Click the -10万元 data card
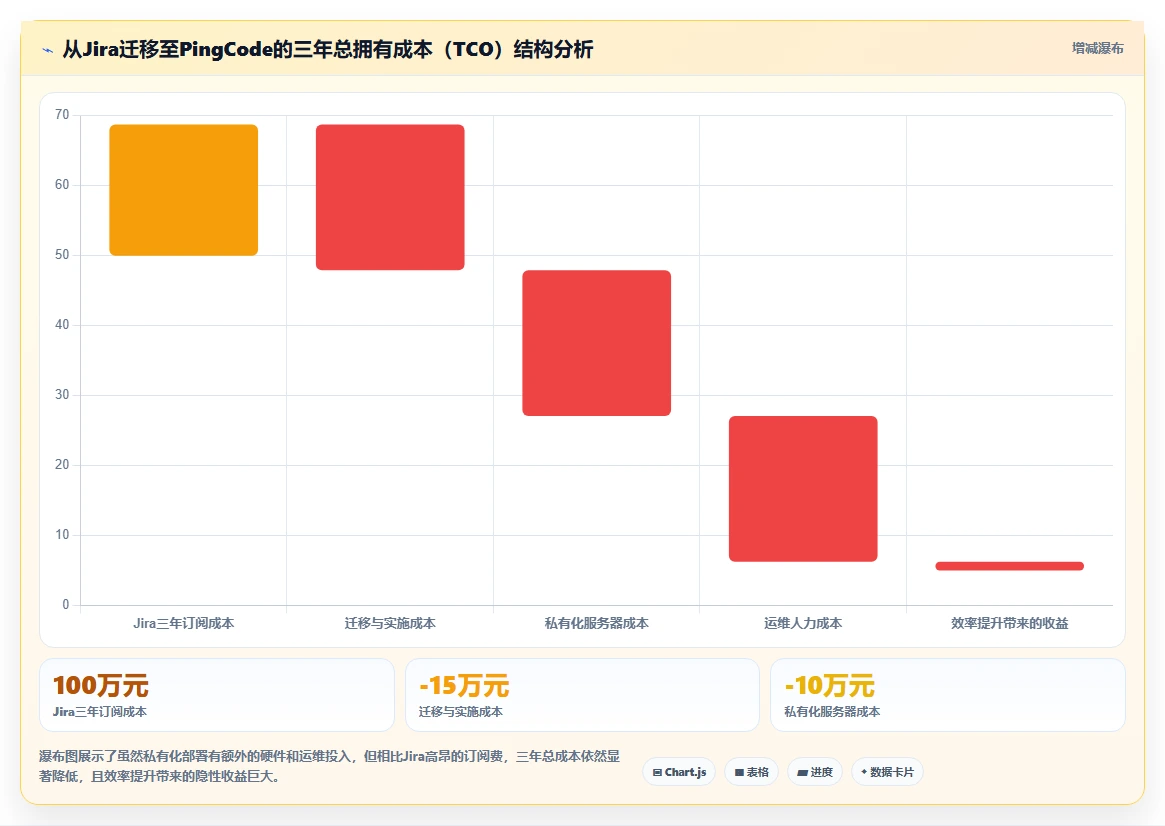The image size is (1165, 826). pos(948,695)
